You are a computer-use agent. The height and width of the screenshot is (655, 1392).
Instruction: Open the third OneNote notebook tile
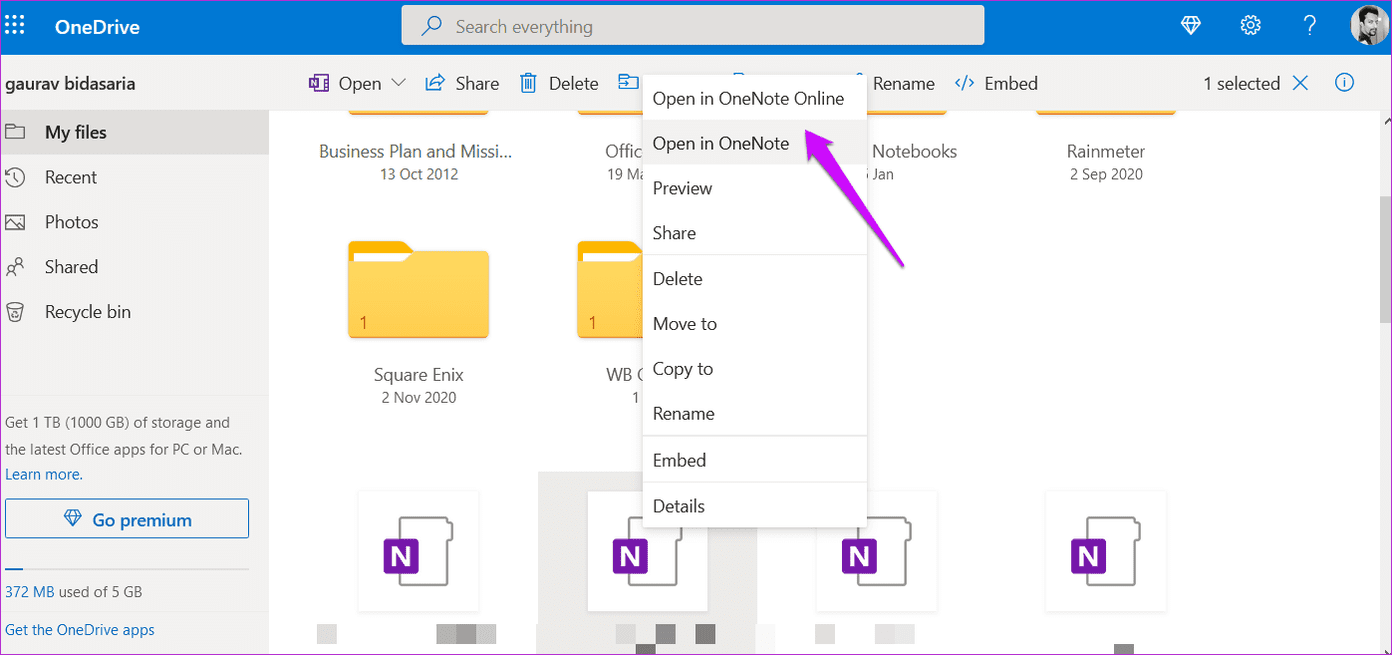(876, 551)
